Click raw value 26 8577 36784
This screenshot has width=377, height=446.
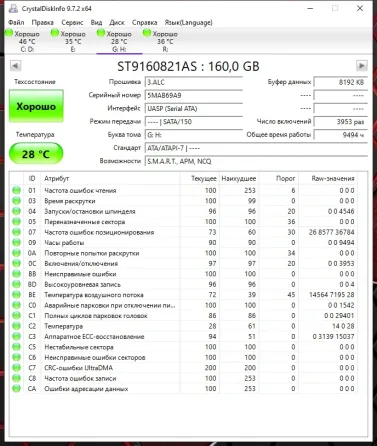point(331,232)
